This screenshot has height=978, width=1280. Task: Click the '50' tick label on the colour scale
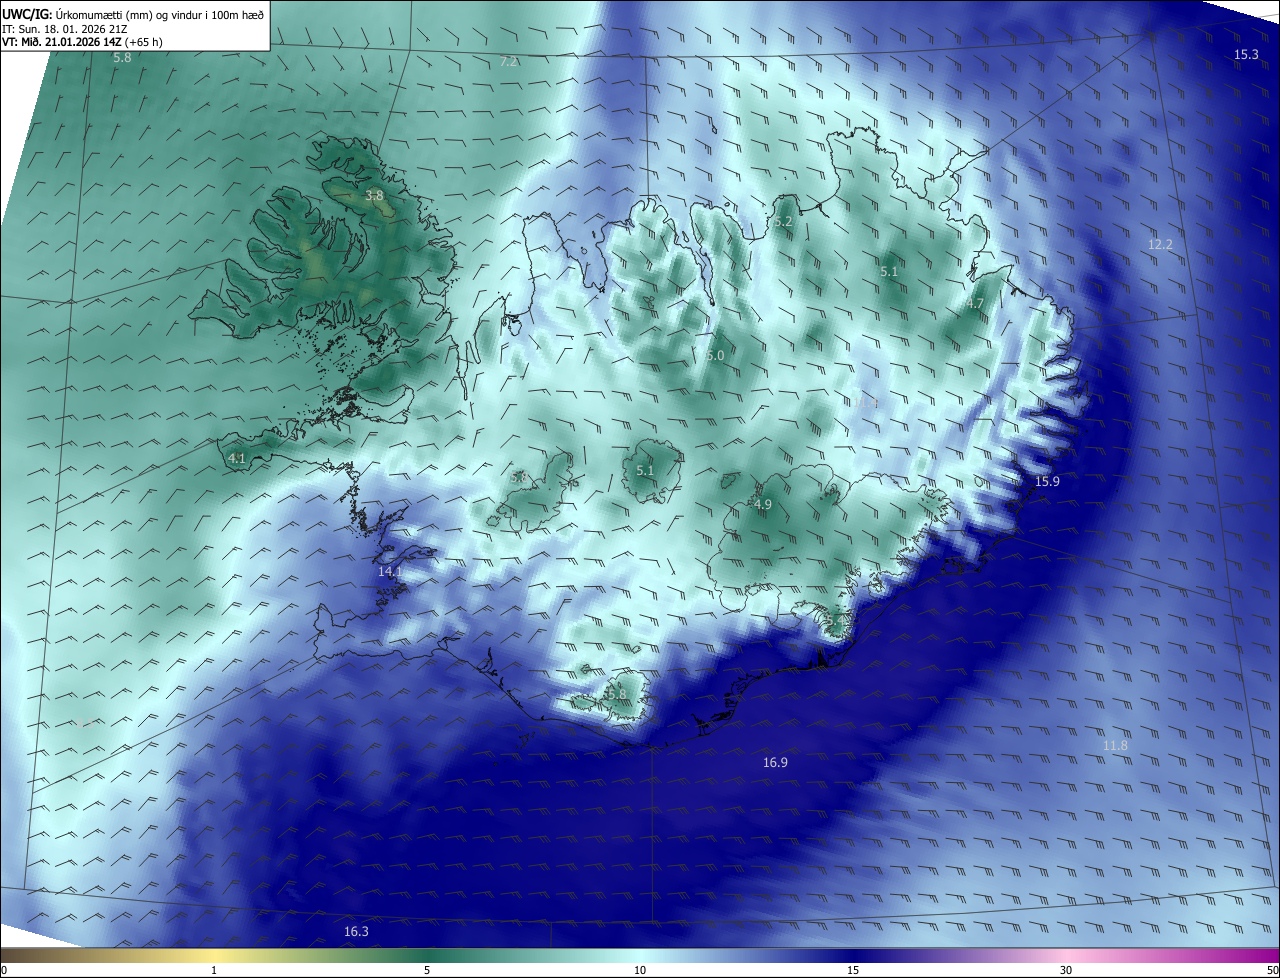point(1272,970)
